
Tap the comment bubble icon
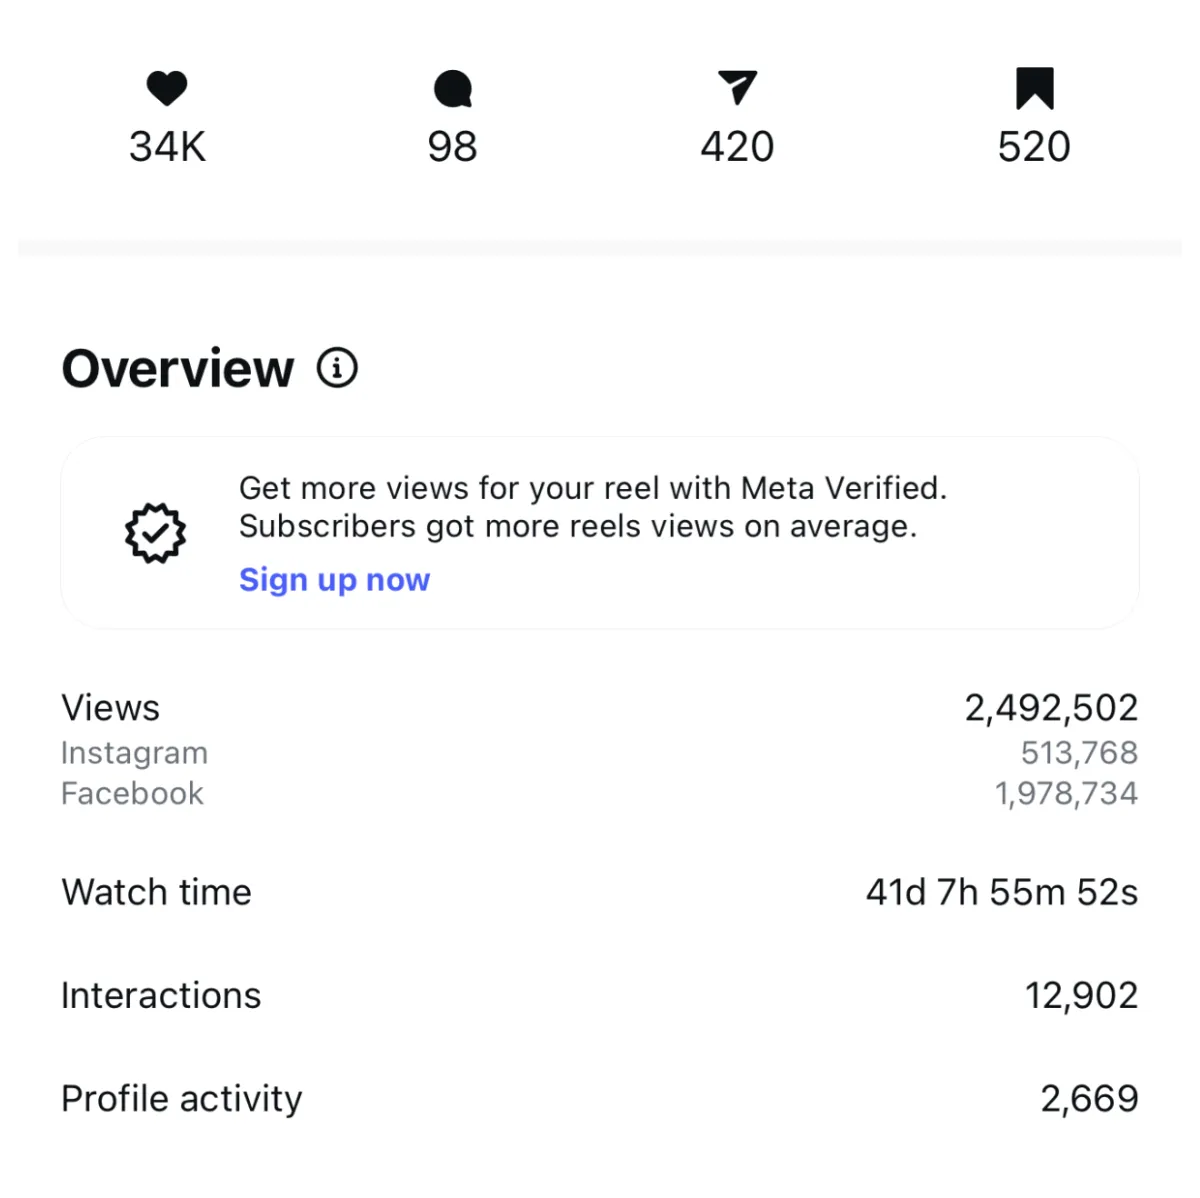coord(452,89)
